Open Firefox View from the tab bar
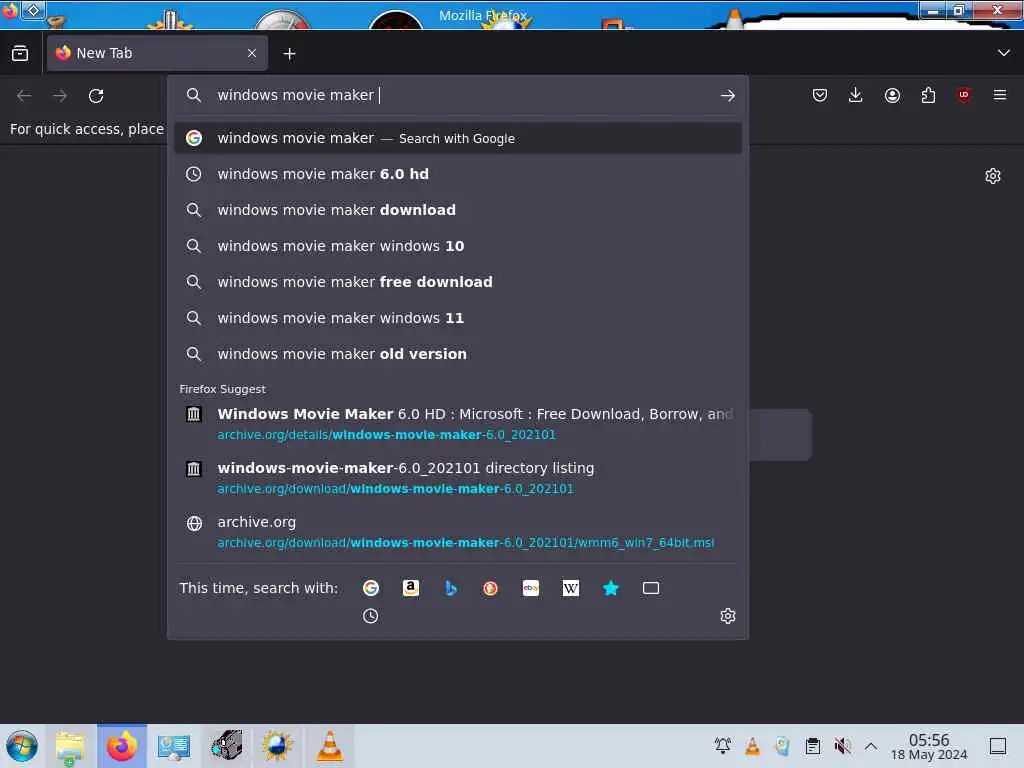The width and height of the screenshot is (1024, 768). click(x=20, y=54)
